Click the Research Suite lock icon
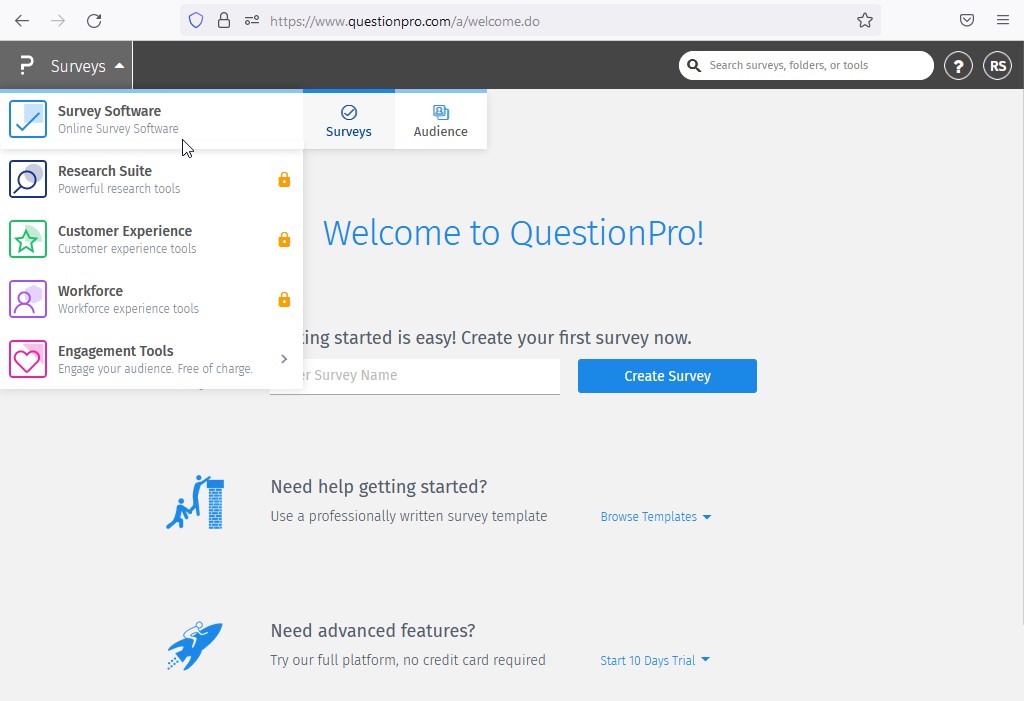Viewport: 1024px width, 701px height. (x=284, y=180)
